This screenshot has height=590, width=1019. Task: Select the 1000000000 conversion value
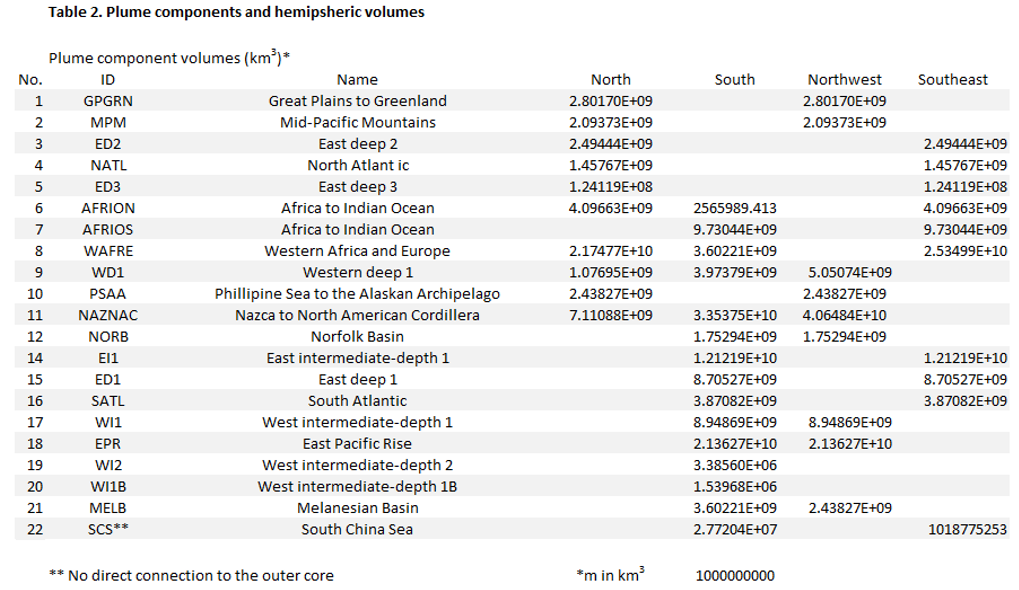[734, 576]
